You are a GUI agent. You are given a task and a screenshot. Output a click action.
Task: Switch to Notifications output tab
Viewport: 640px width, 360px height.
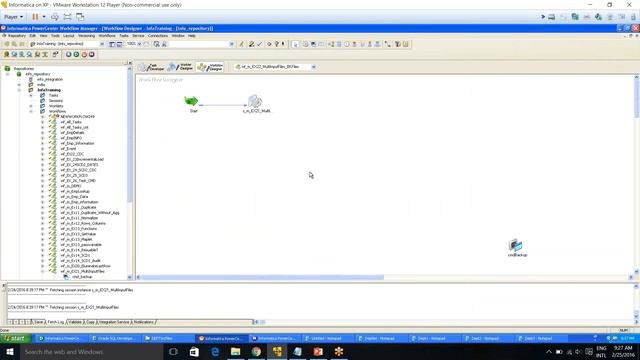click(x=144, y=322)
